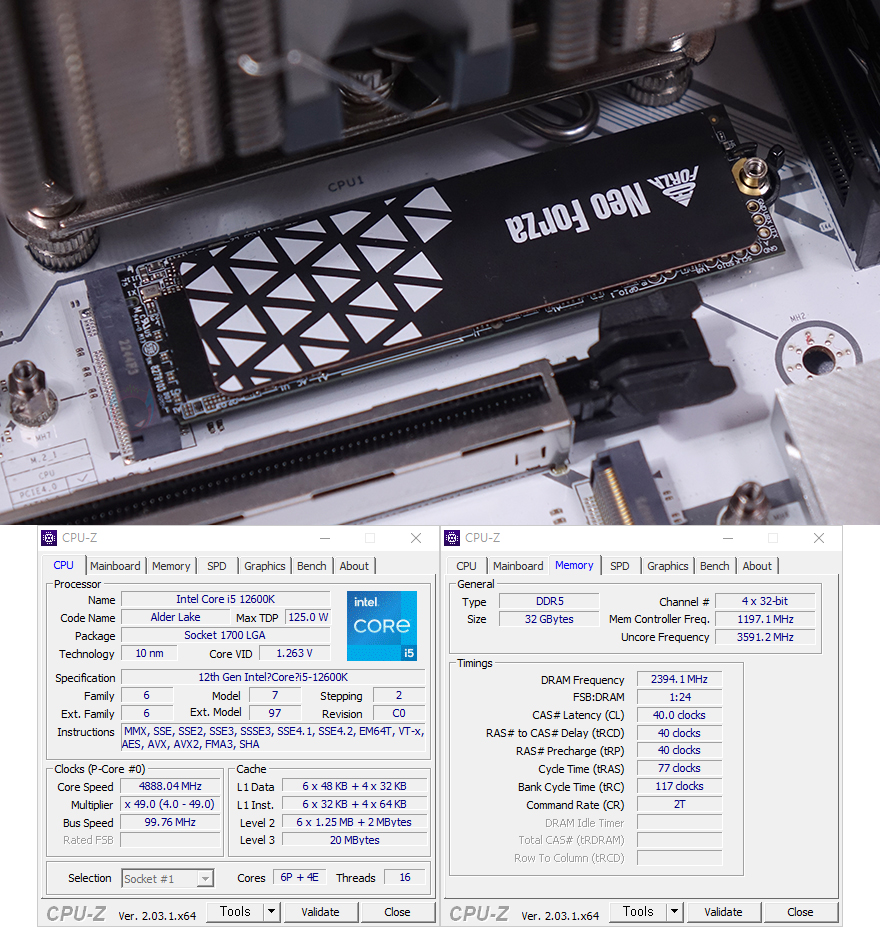Image resolution: width=880 pixels, height=927 pixels.
Task: Click Close button in left CPU-Z window
Action: click(397, 912)
